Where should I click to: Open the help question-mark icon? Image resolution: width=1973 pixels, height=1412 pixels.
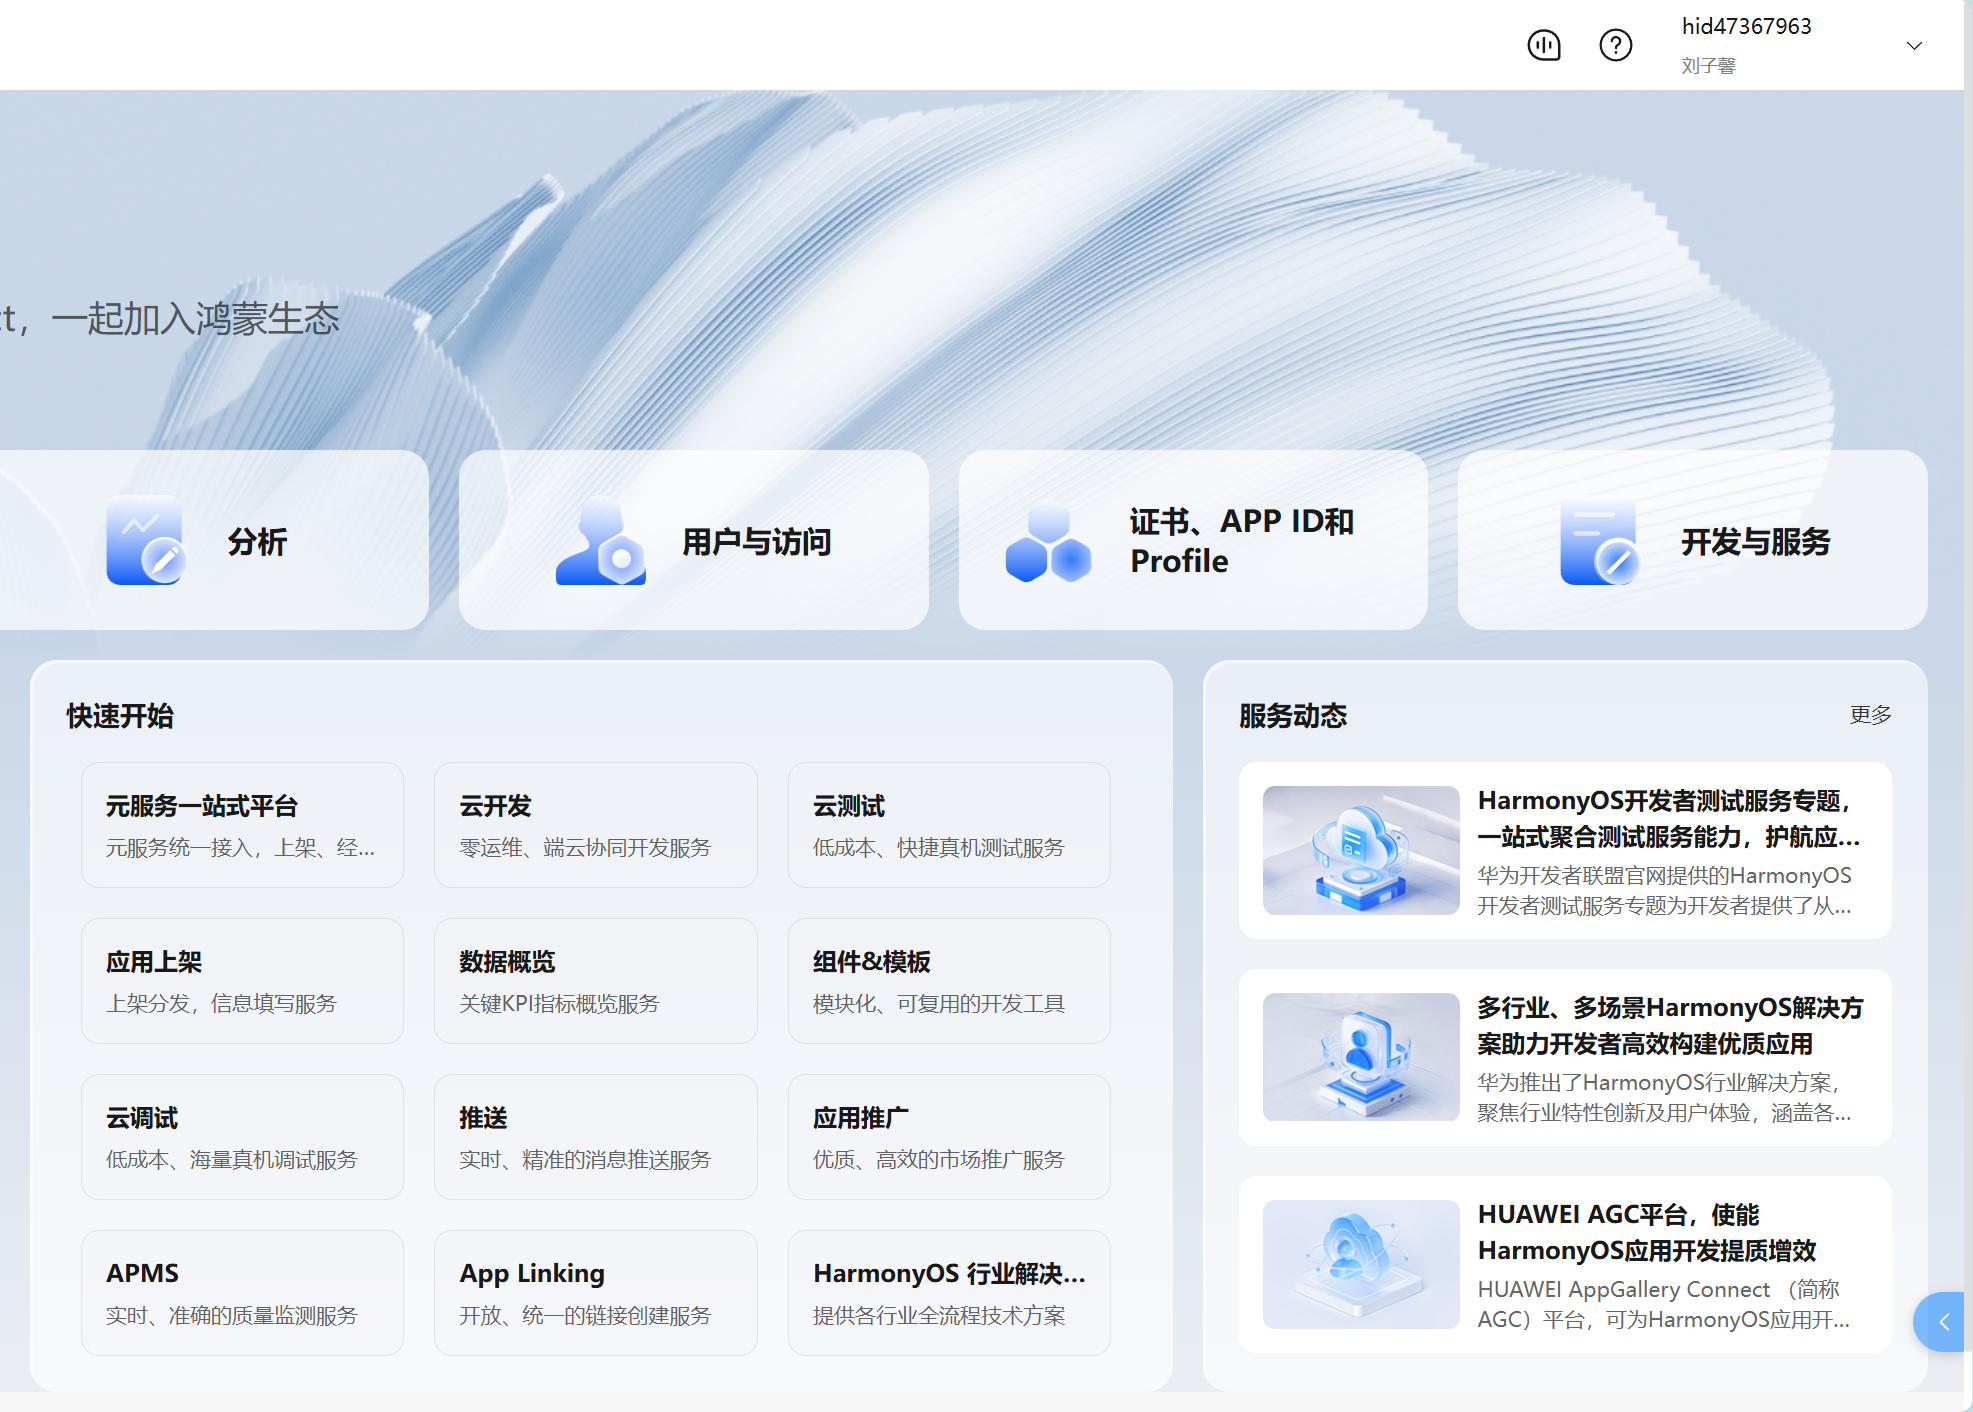pos(1615,44)
